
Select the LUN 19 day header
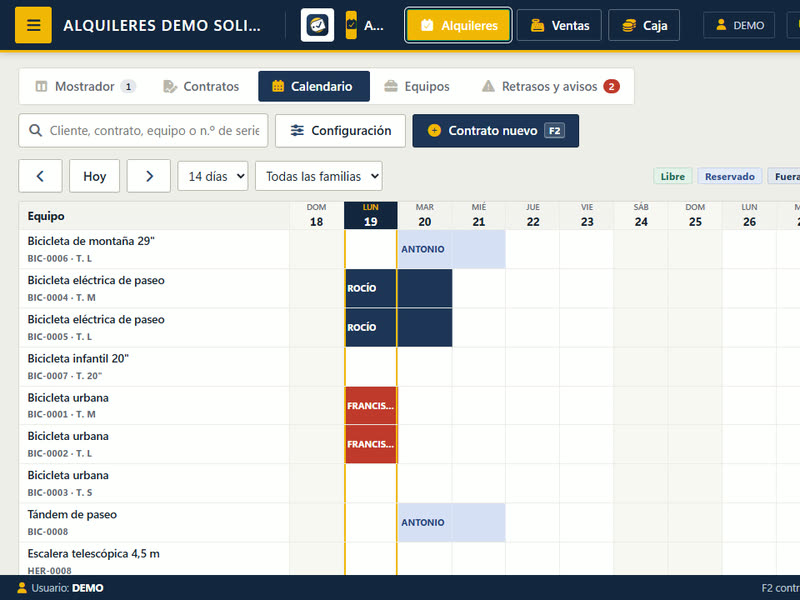[x=370, y=215]
